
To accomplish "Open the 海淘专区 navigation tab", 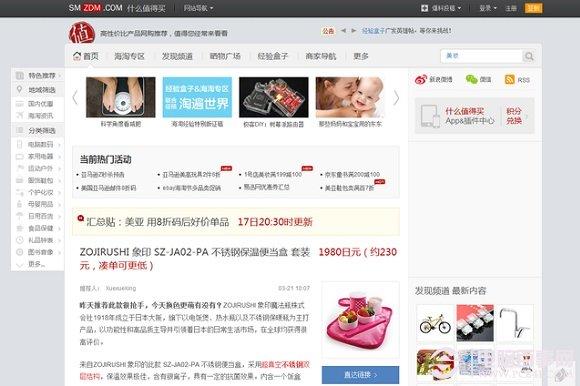I will [x=129, y=56].
